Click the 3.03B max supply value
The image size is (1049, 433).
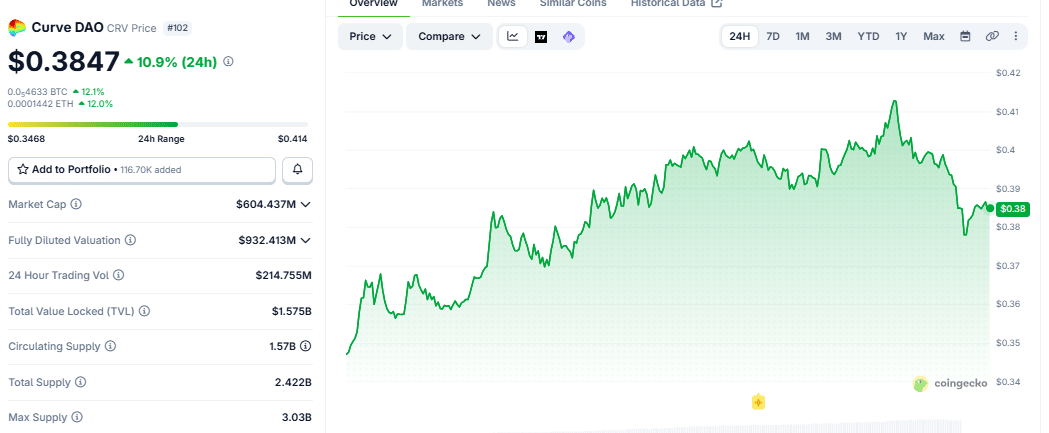[x=296, y=418]
